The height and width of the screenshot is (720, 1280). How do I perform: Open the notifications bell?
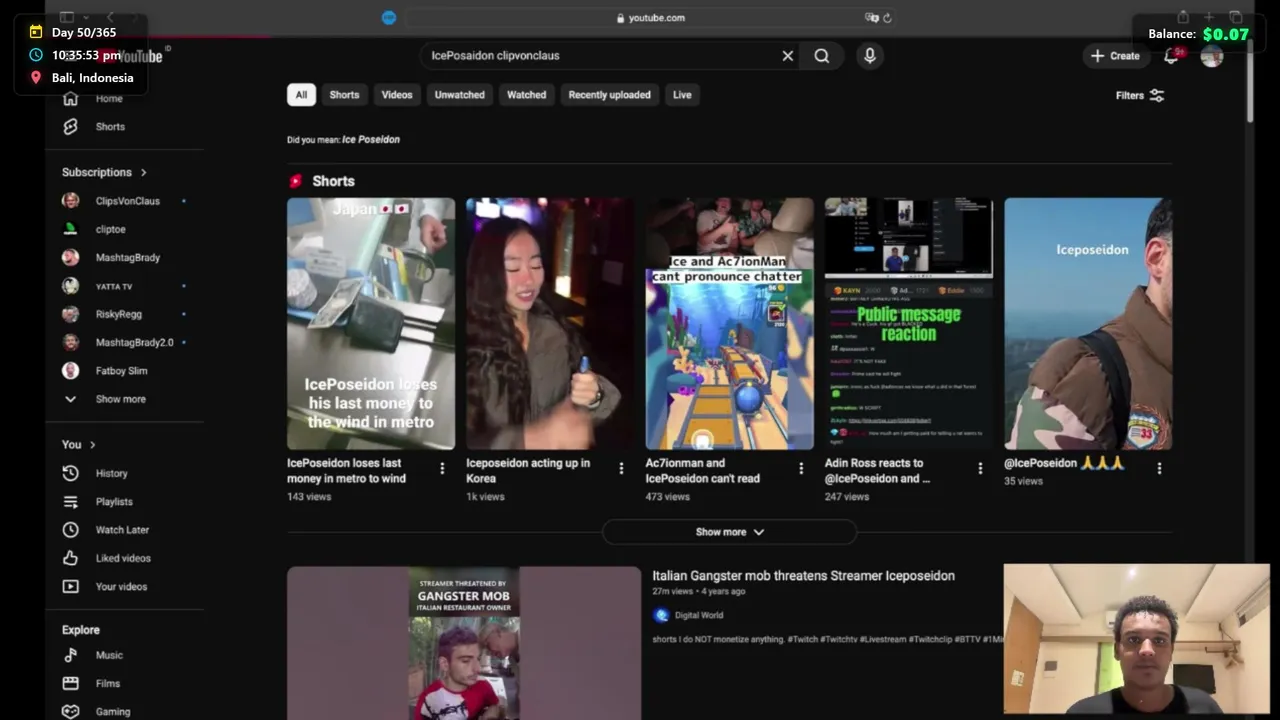1171,56
